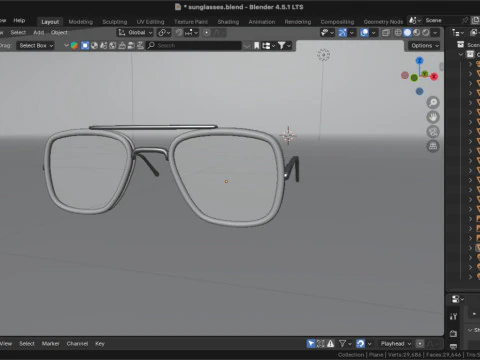Click blue highlighted square icon in toolbar
This screenshot has width=480, height=360.
85,45
